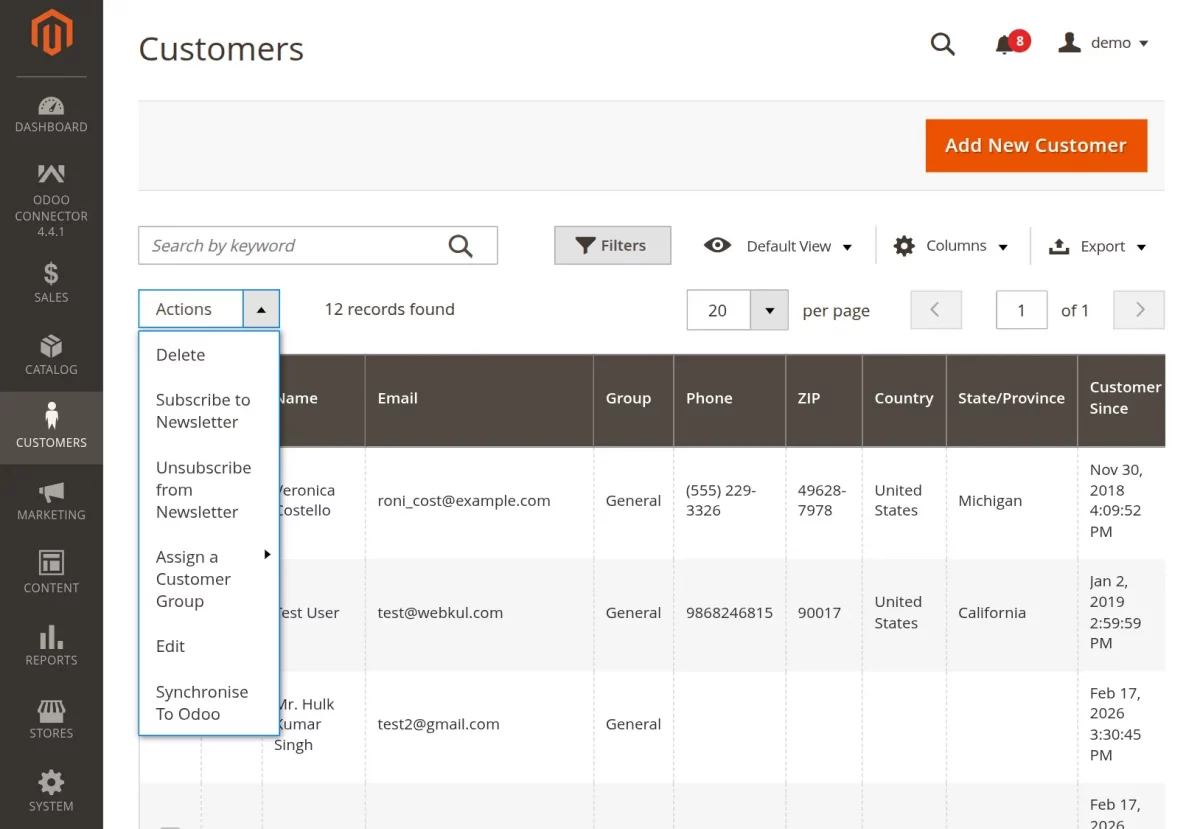Click the Add New Customer button

coord(1036,146)
